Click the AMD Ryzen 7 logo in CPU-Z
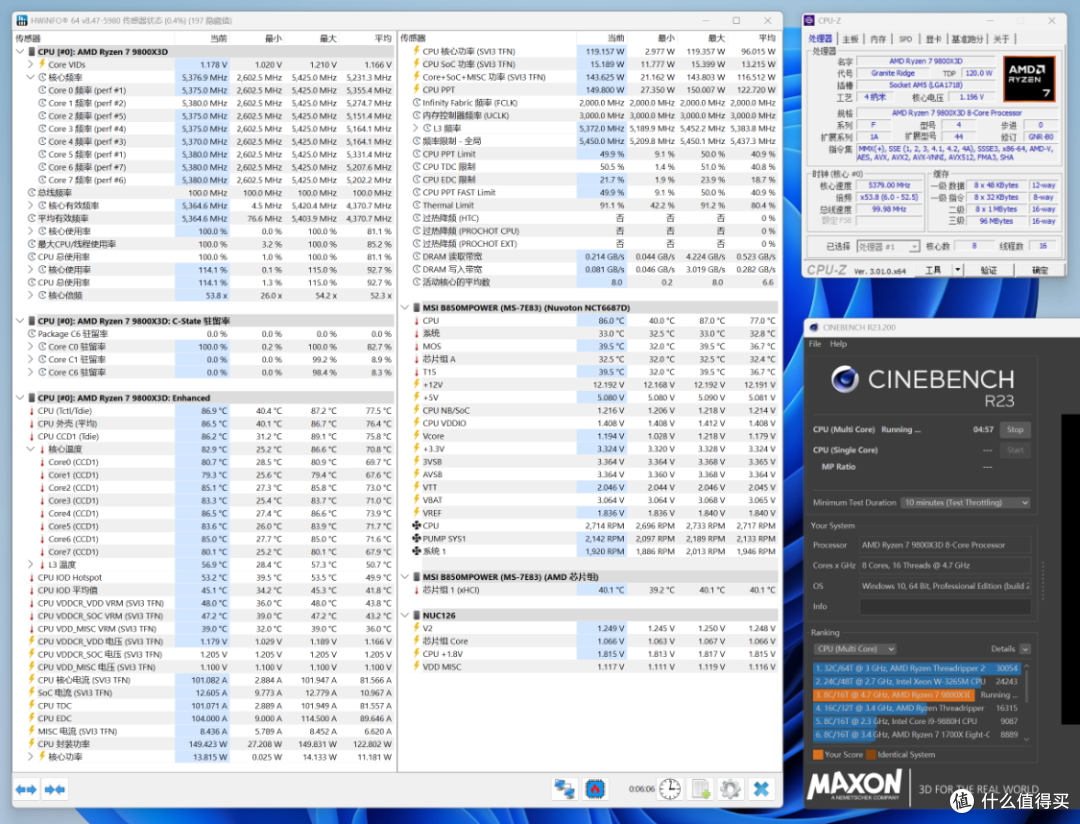1080x824 pixels. [1028, 79]
